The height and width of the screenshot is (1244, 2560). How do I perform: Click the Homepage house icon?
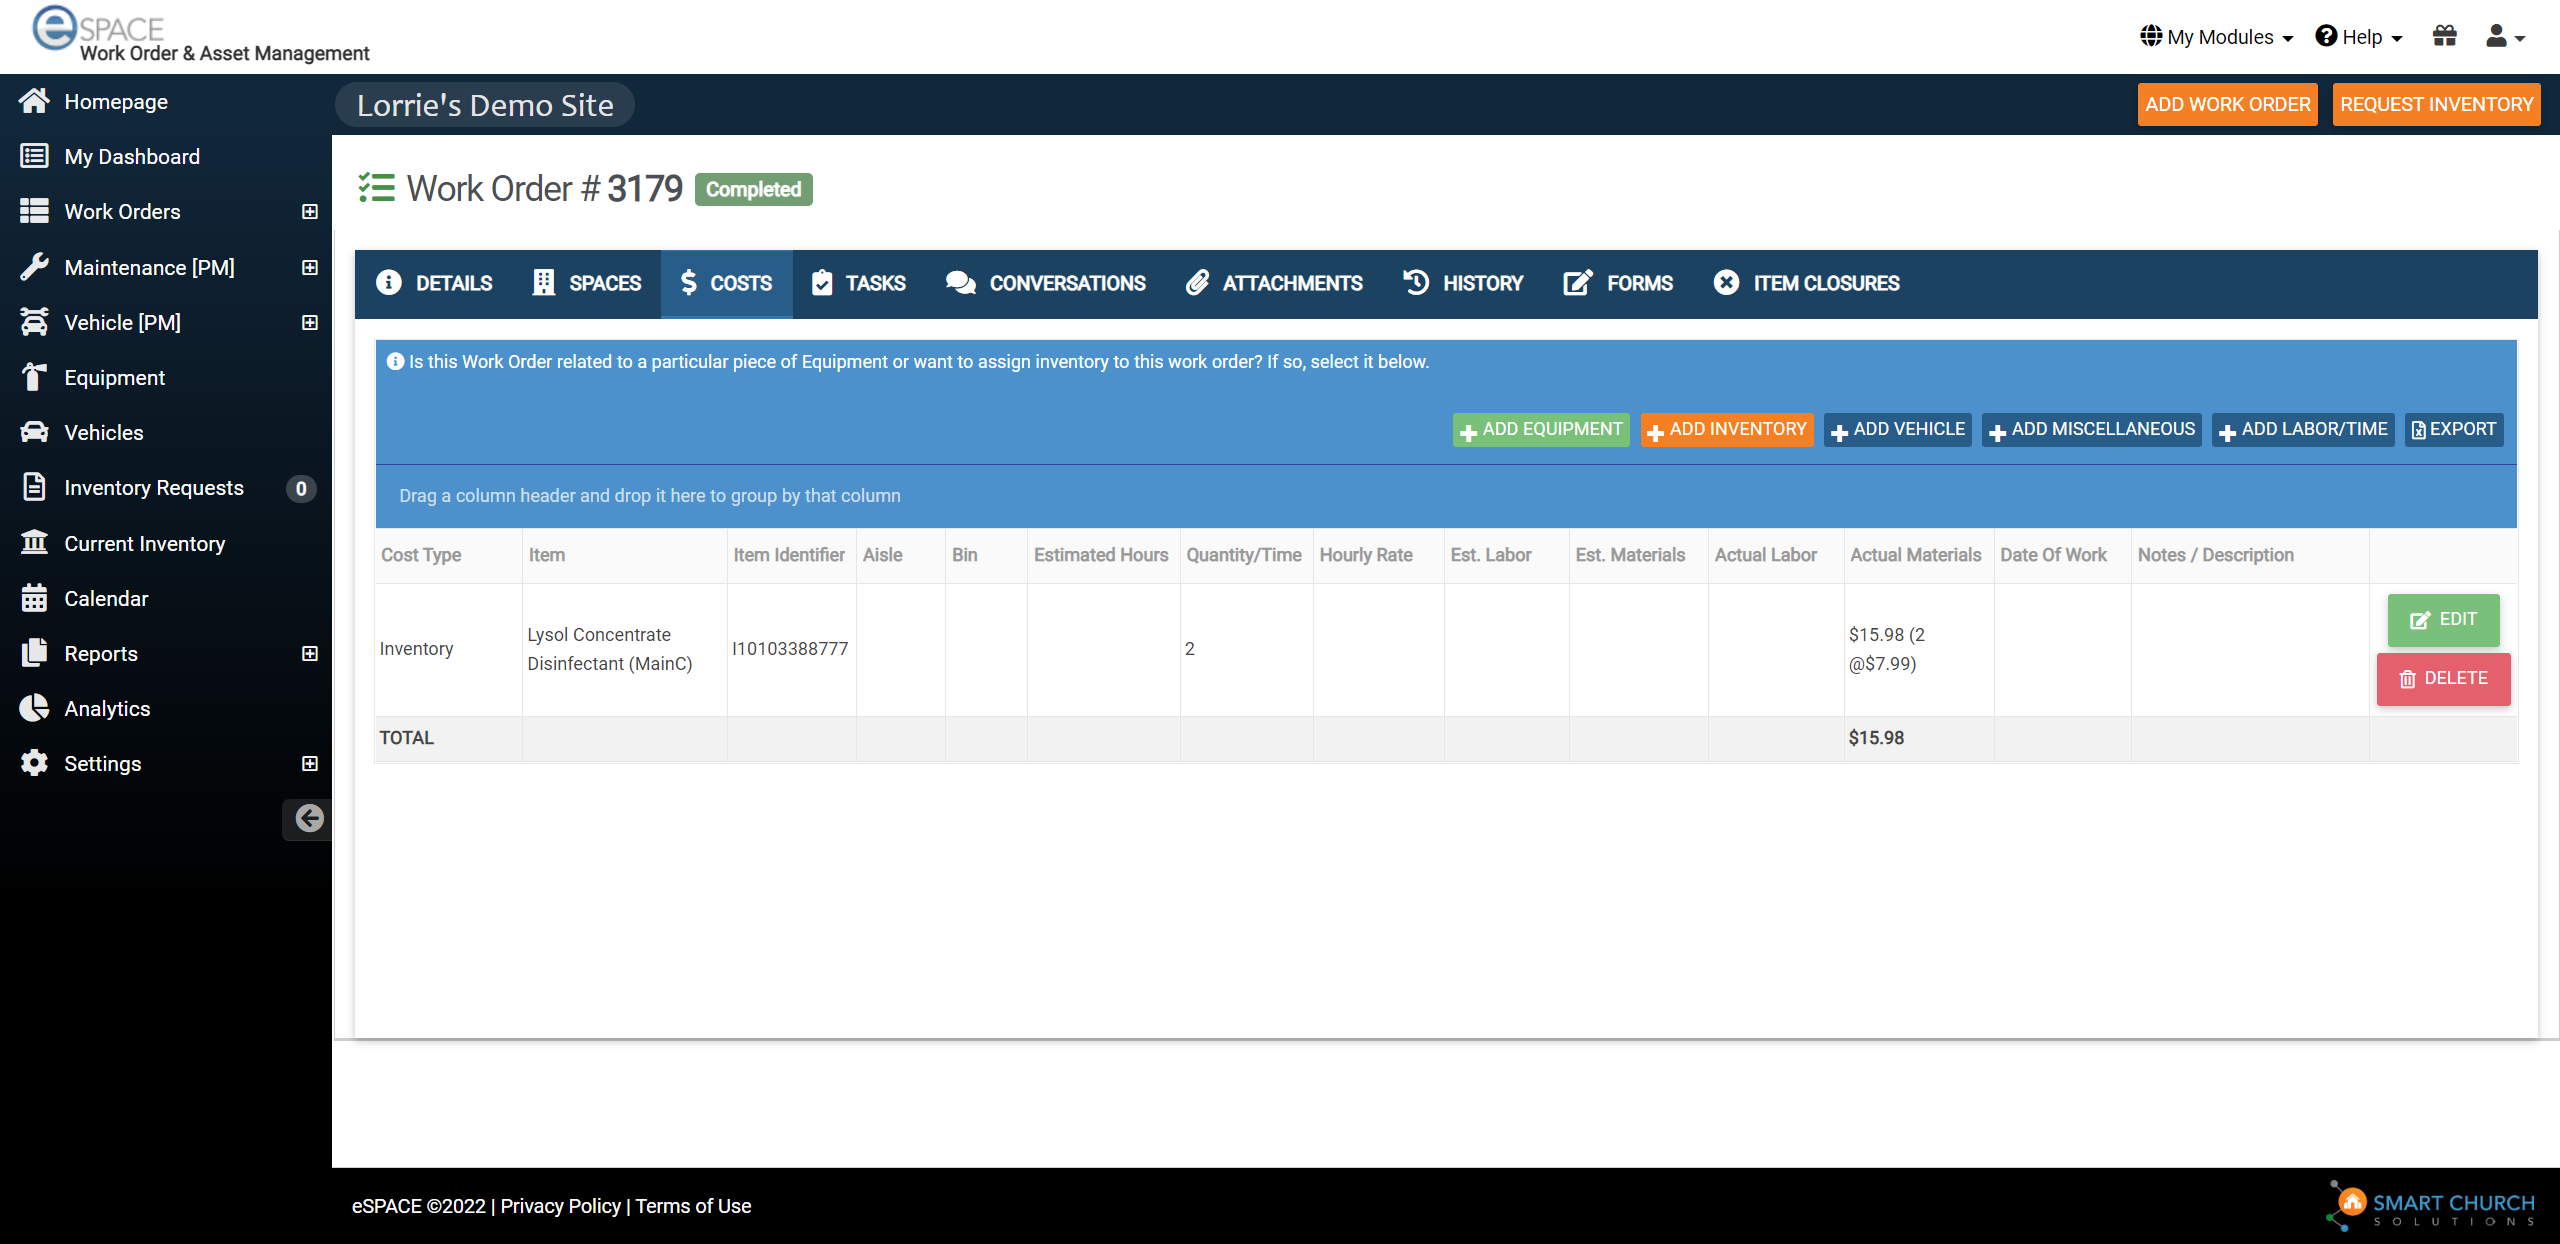tap(34, 101)
